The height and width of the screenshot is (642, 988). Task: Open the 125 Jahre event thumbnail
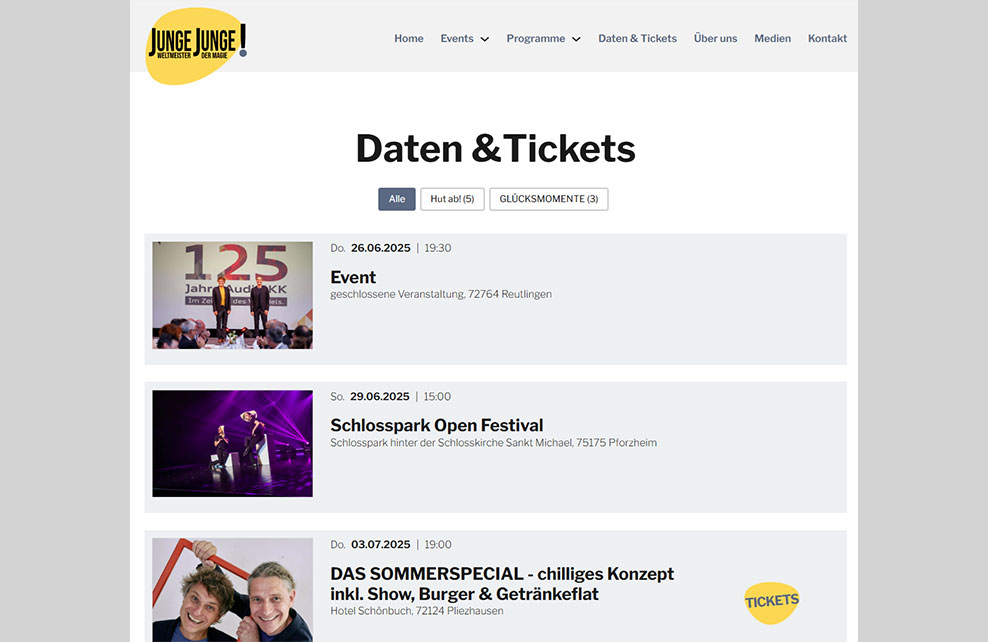[x=233, y=295]
